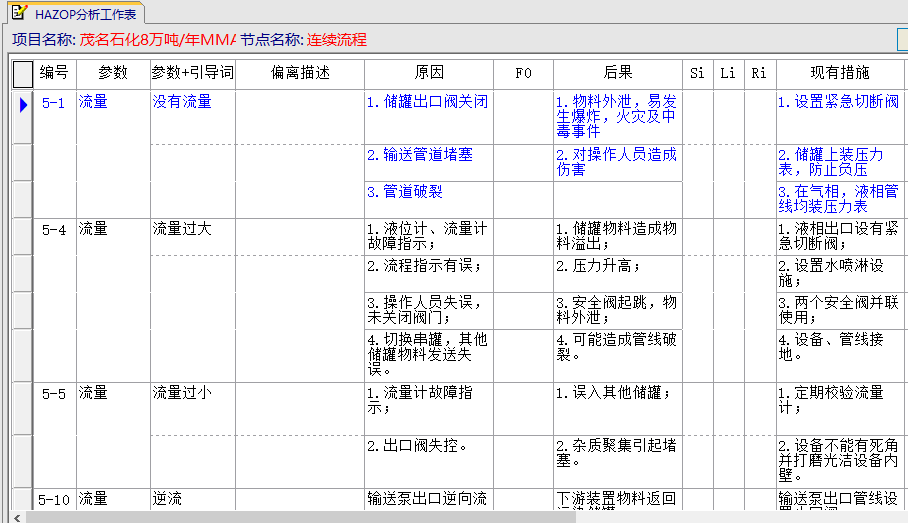Image resolution: width=908 pixels, height=523 pixels.
Task: Click the 后果 column header
Action: click(x=618, y=73)
